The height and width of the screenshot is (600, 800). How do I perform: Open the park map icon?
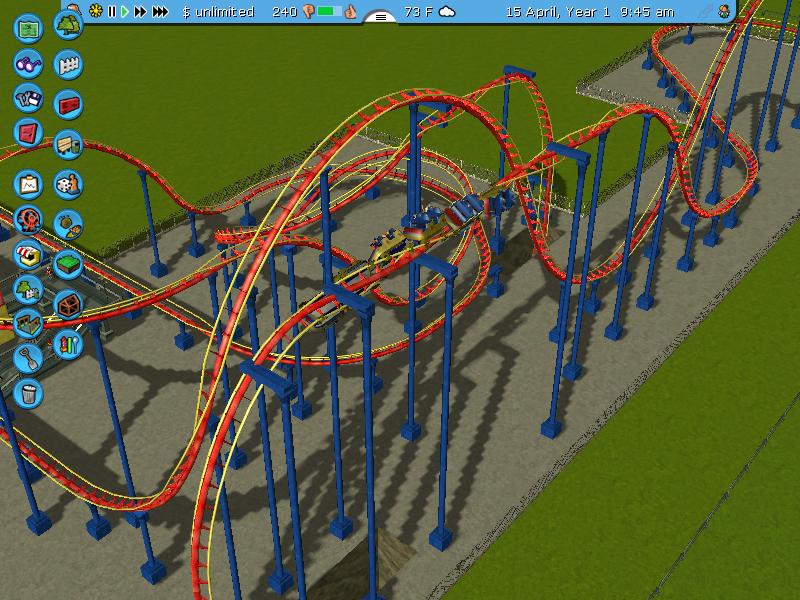point(28,25)
